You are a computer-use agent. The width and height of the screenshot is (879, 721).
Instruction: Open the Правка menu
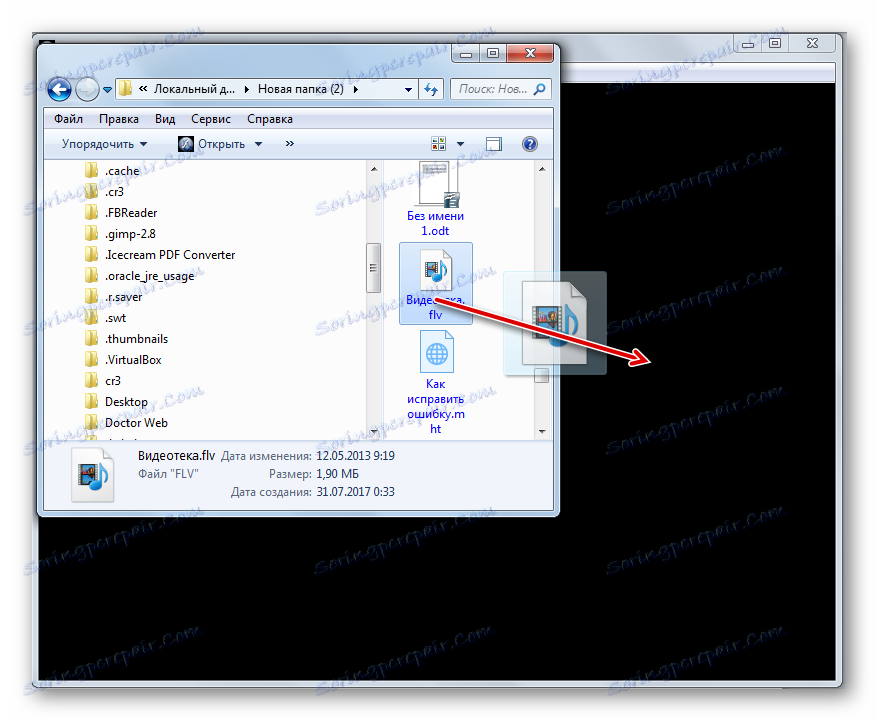[119, 119]
